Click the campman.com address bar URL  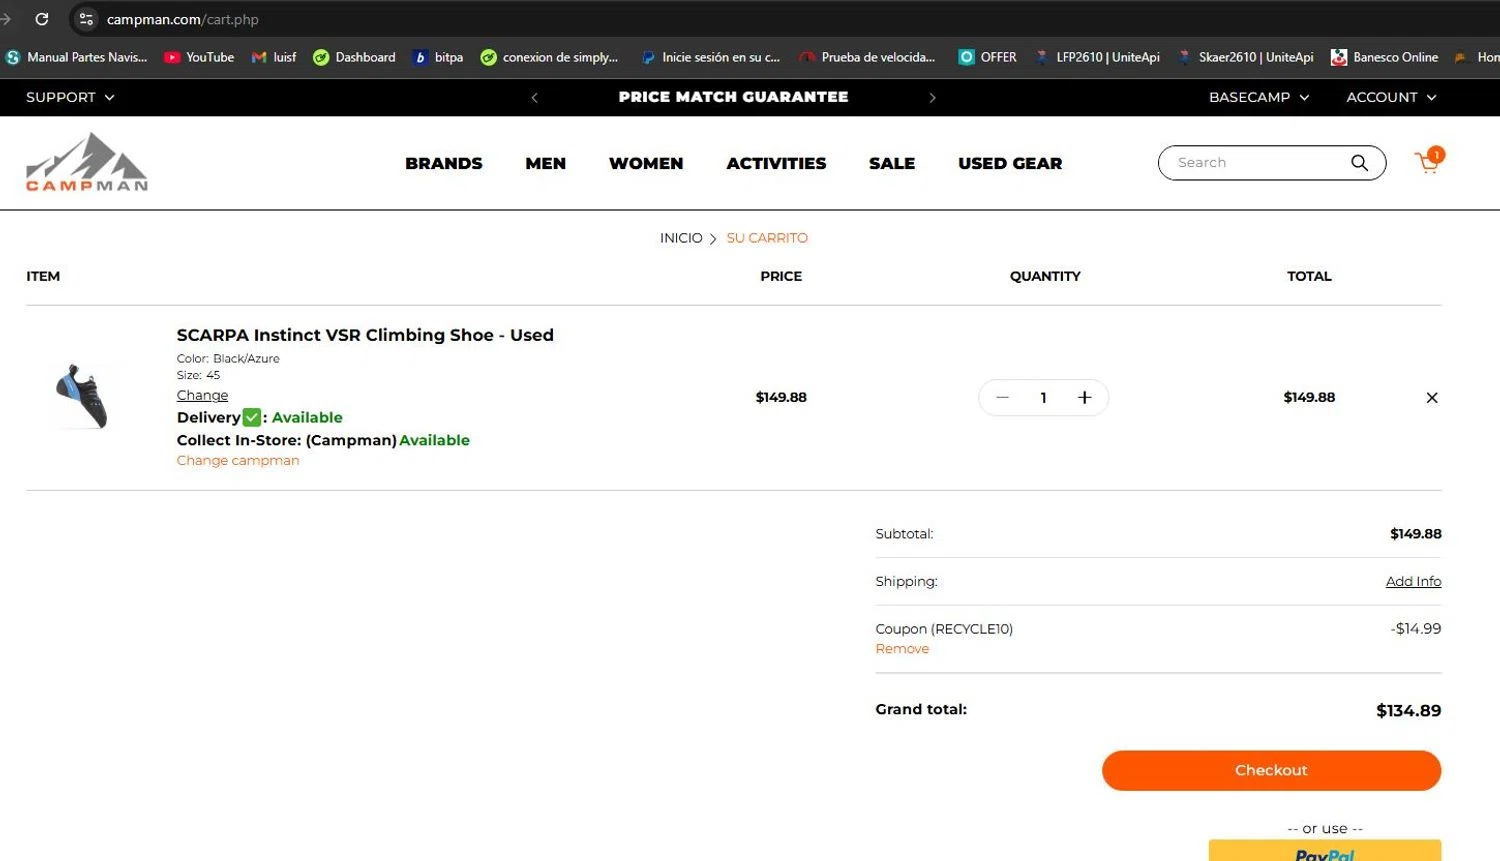183,19
